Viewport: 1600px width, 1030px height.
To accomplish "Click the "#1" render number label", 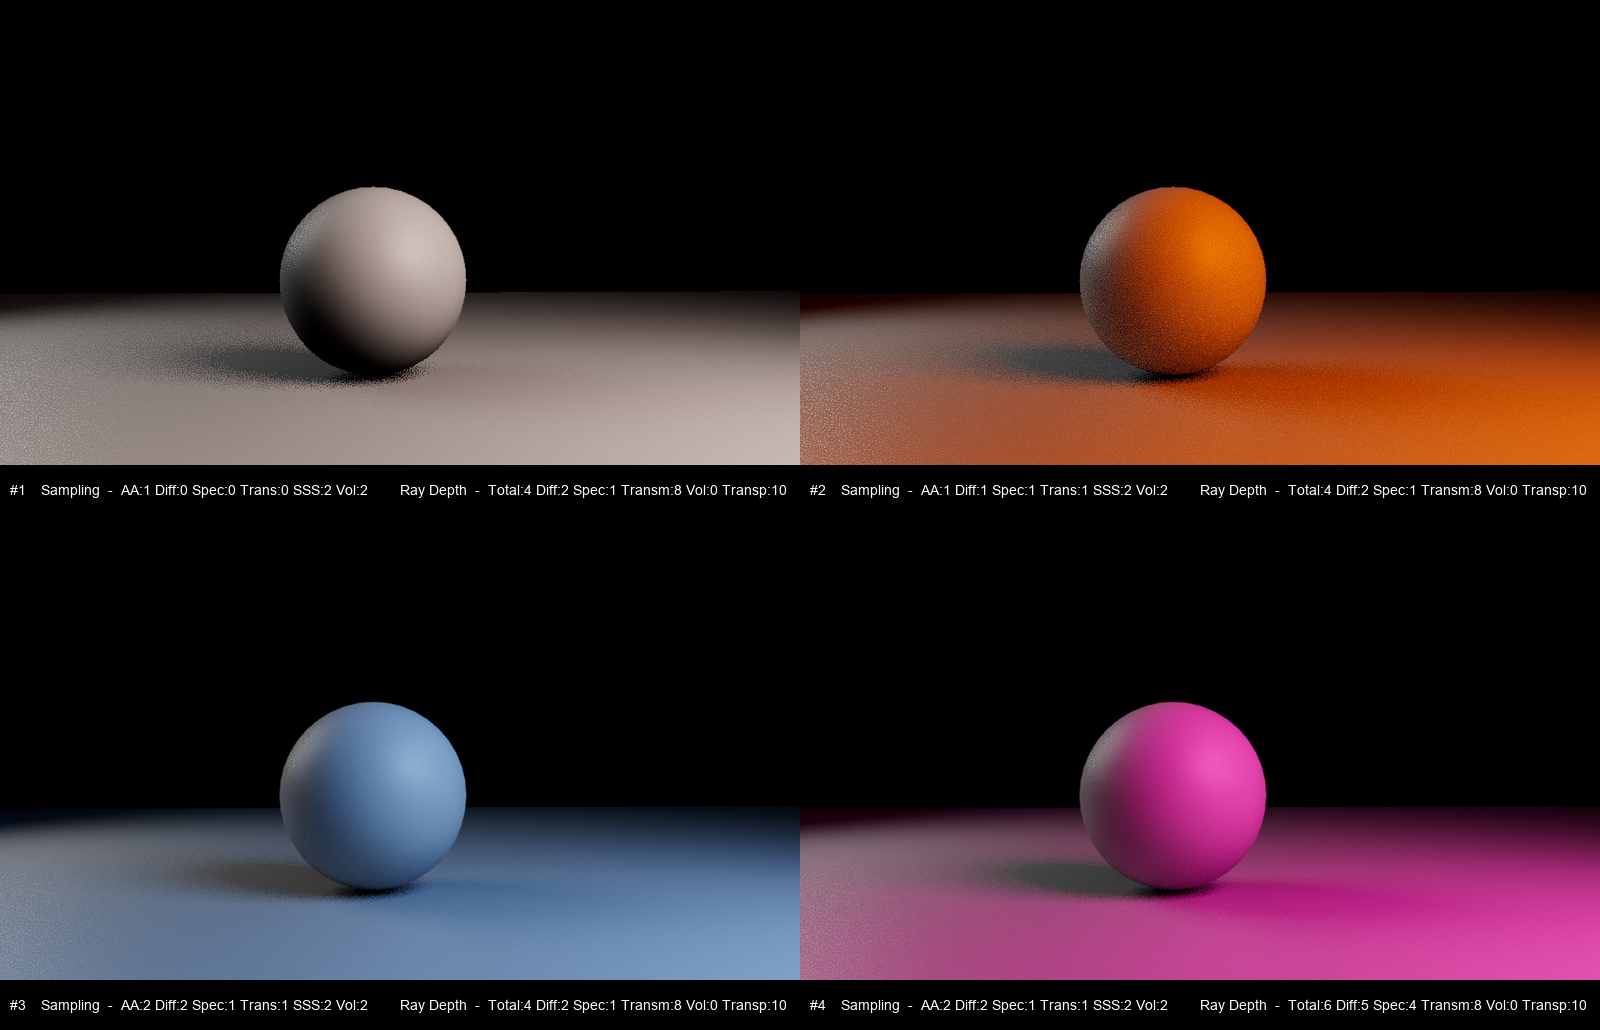I will (x=17, y=490).
